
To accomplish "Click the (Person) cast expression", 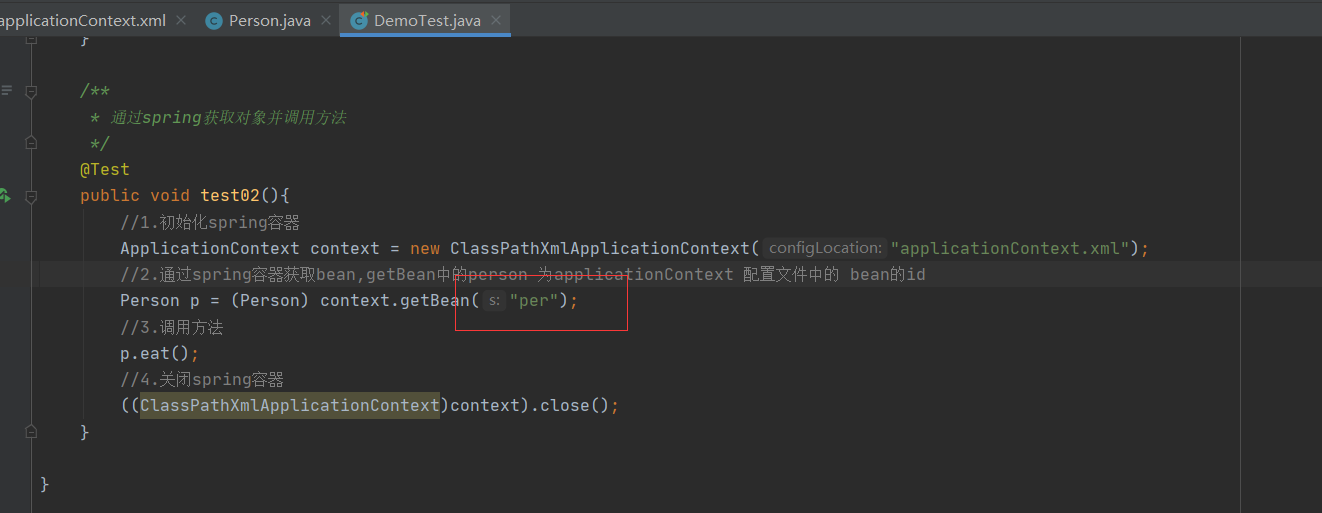I will tap(270, 300).
